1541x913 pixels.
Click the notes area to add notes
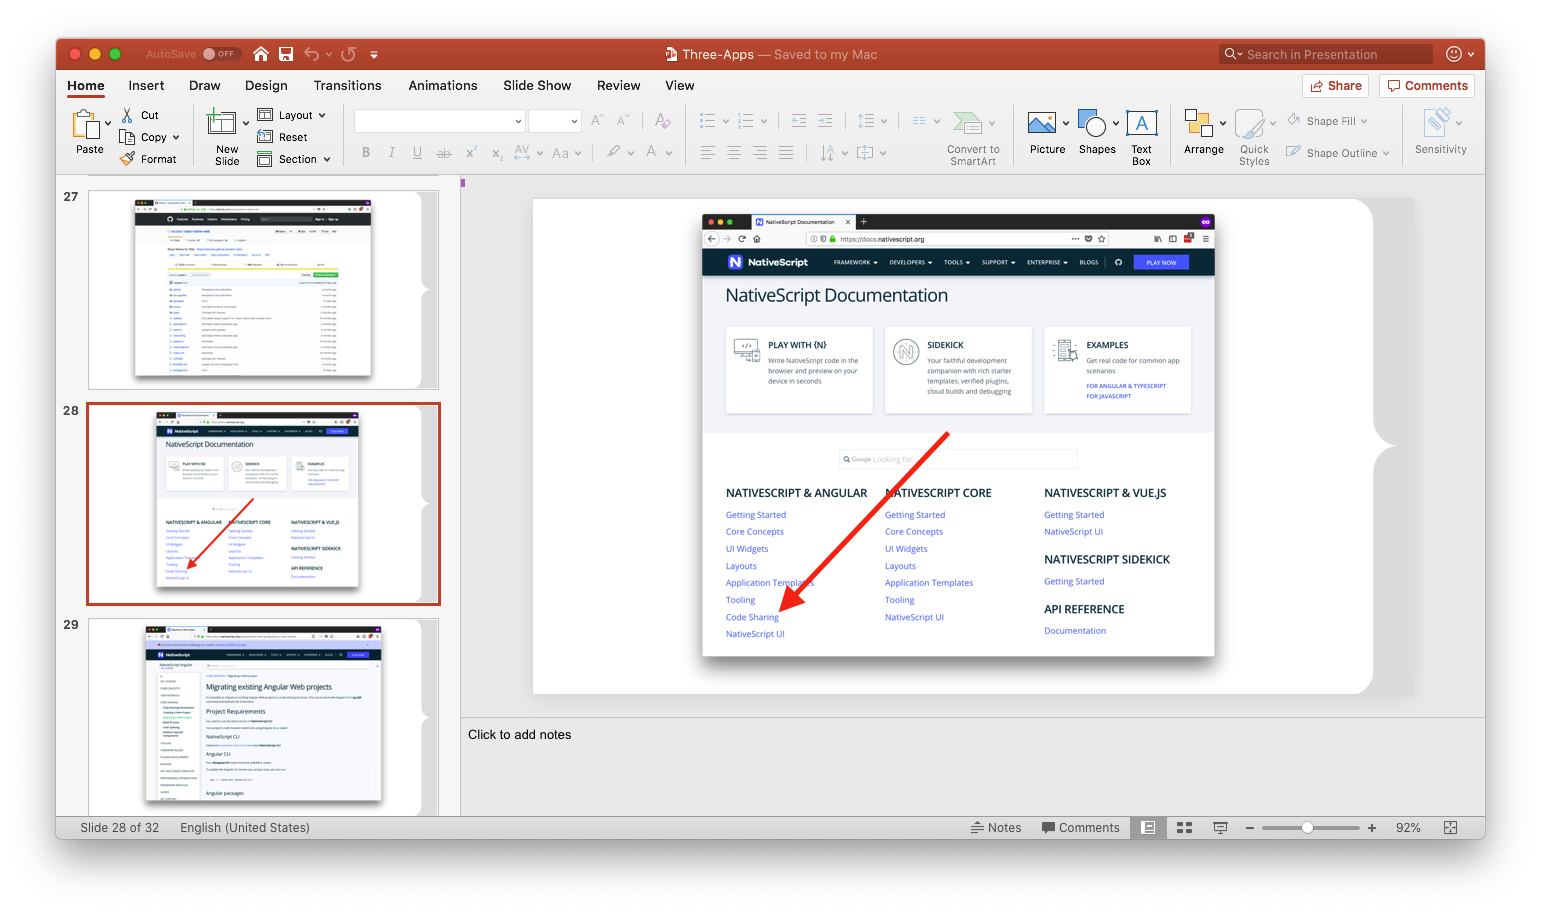972,765
